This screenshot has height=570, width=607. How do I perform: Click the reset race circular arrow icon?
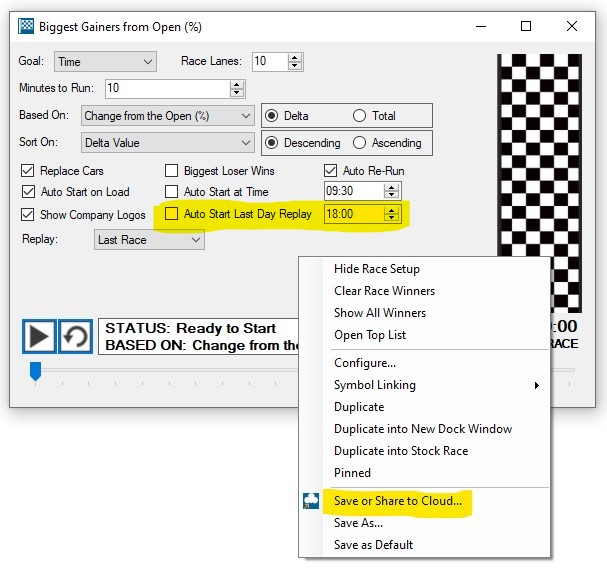point(74,336)
